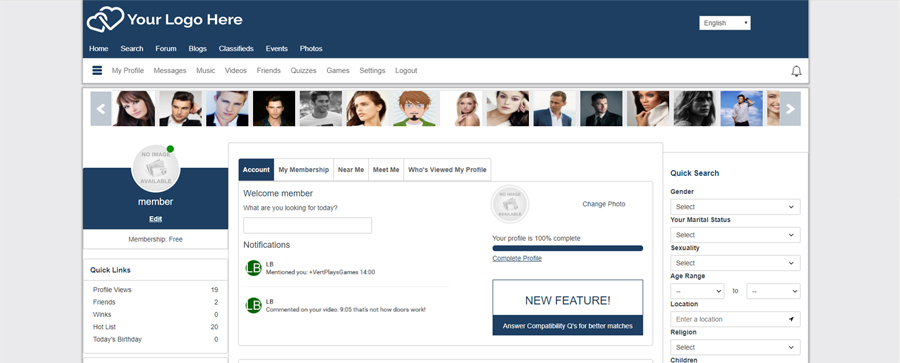Image resolution: width=900 pixels, height=363 pixels.
Task: Click the double-heart site logo
Action: [105, 20]
